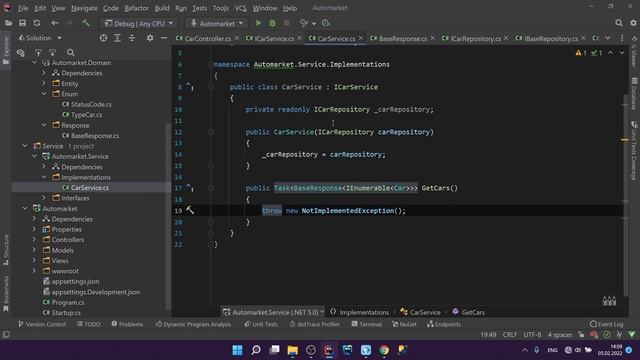640x360 pixels.
Task: Close the ICarService.cs tab
Action: click(299, 38)
